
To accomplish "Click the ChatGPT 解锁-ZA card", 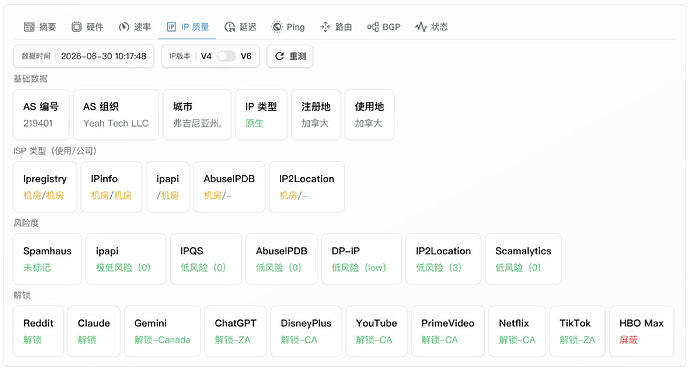I will point(235,331).
